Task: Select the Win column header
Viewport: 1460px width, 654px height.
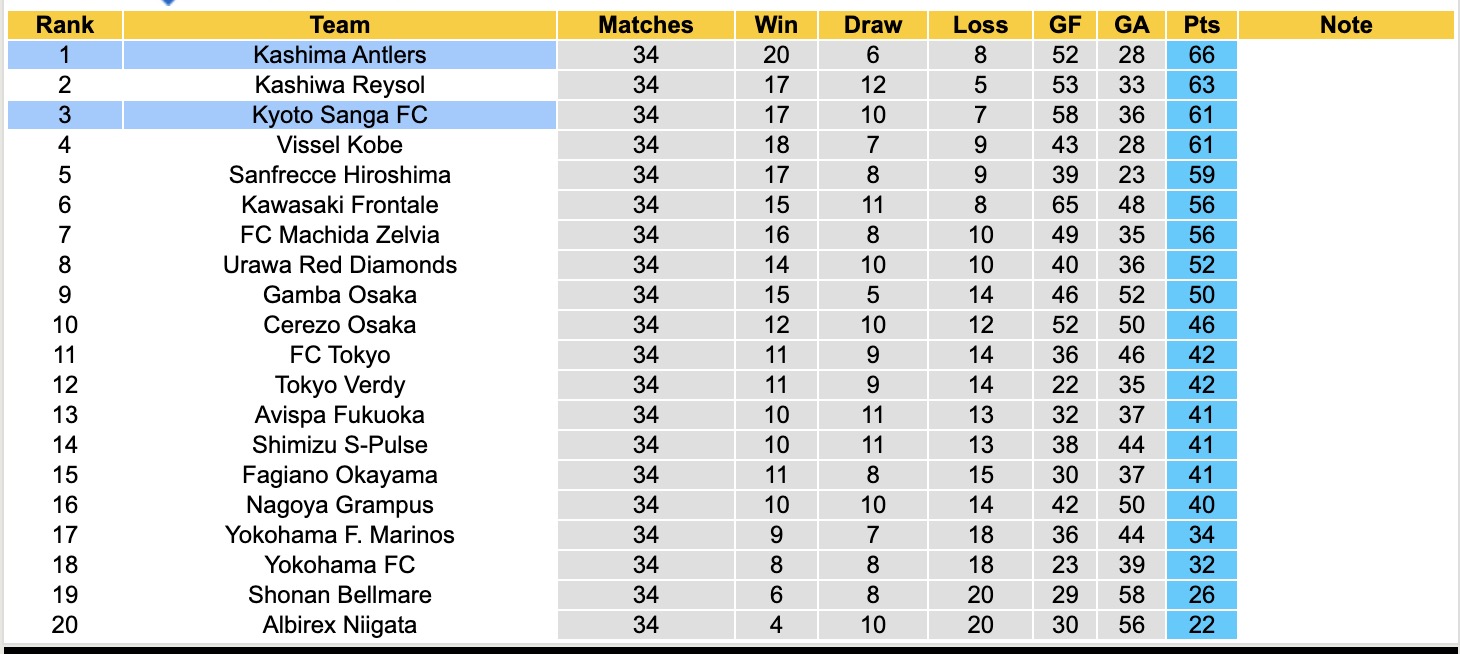Action: pos(776,25)
